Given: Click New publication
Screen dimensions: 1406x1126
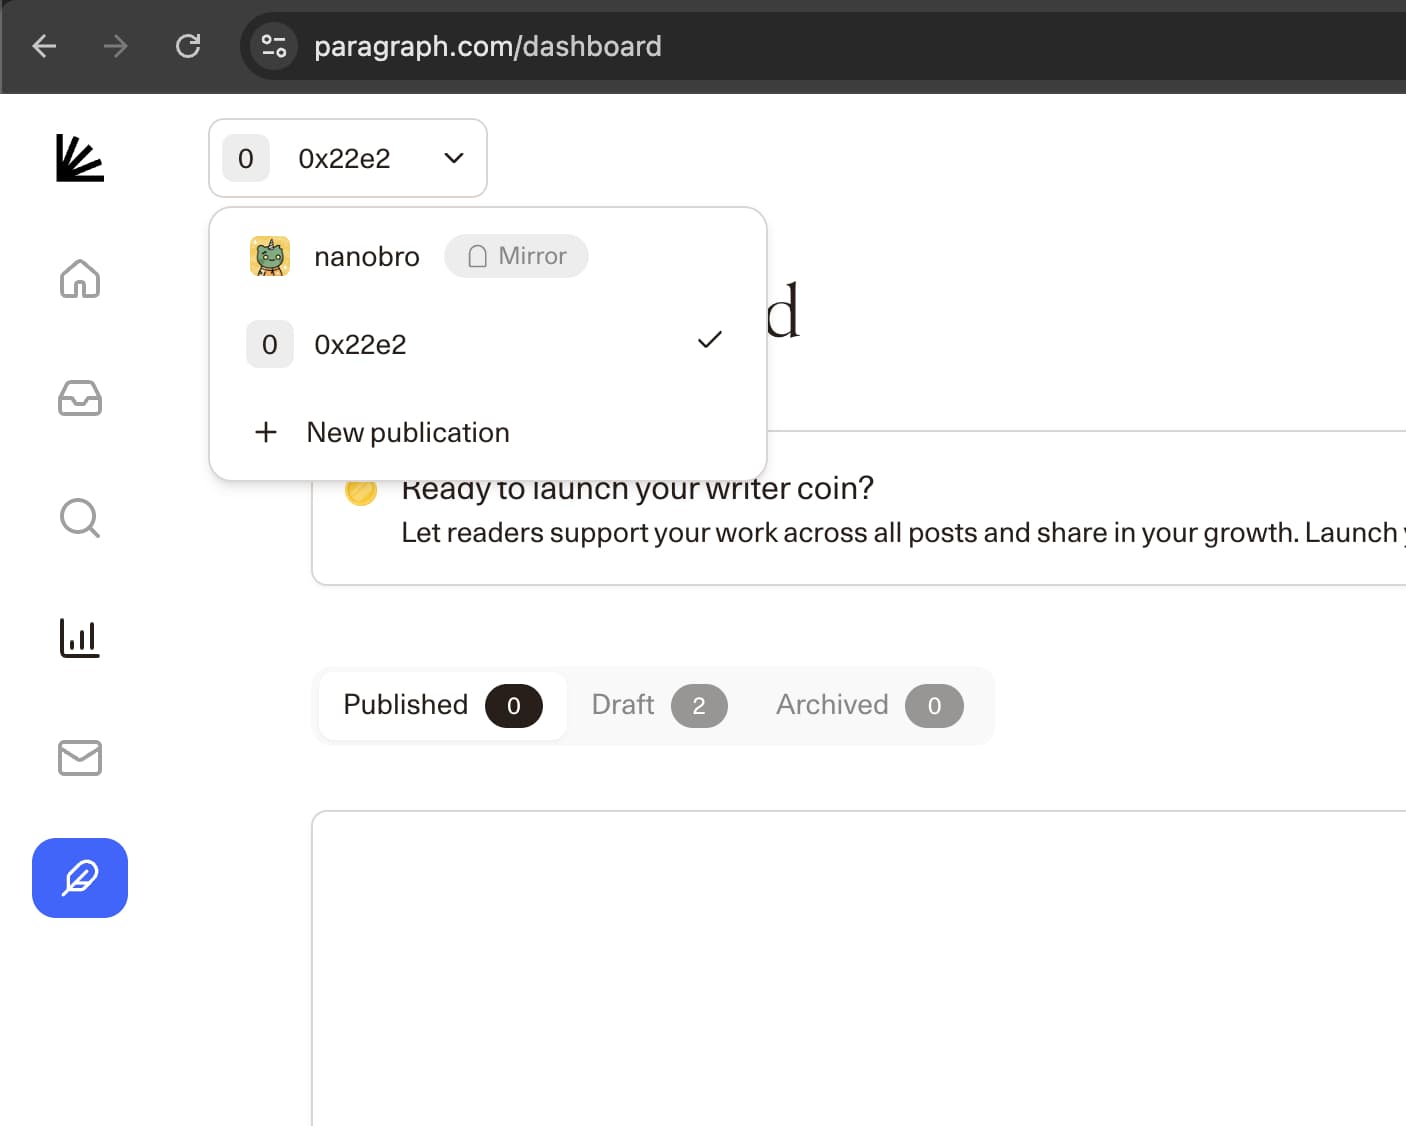Looking at the screenshot, I should (407, 432).
